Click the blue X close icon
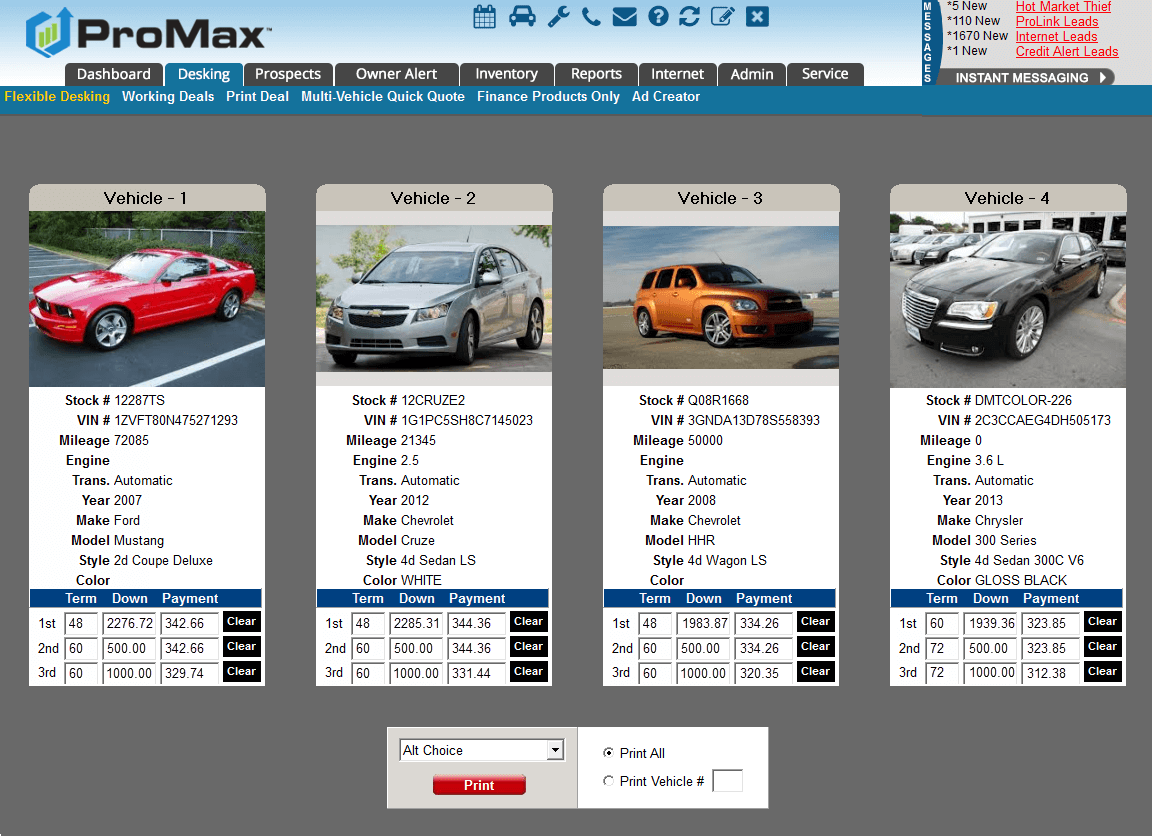1152x836 pixels. (757, 16)
